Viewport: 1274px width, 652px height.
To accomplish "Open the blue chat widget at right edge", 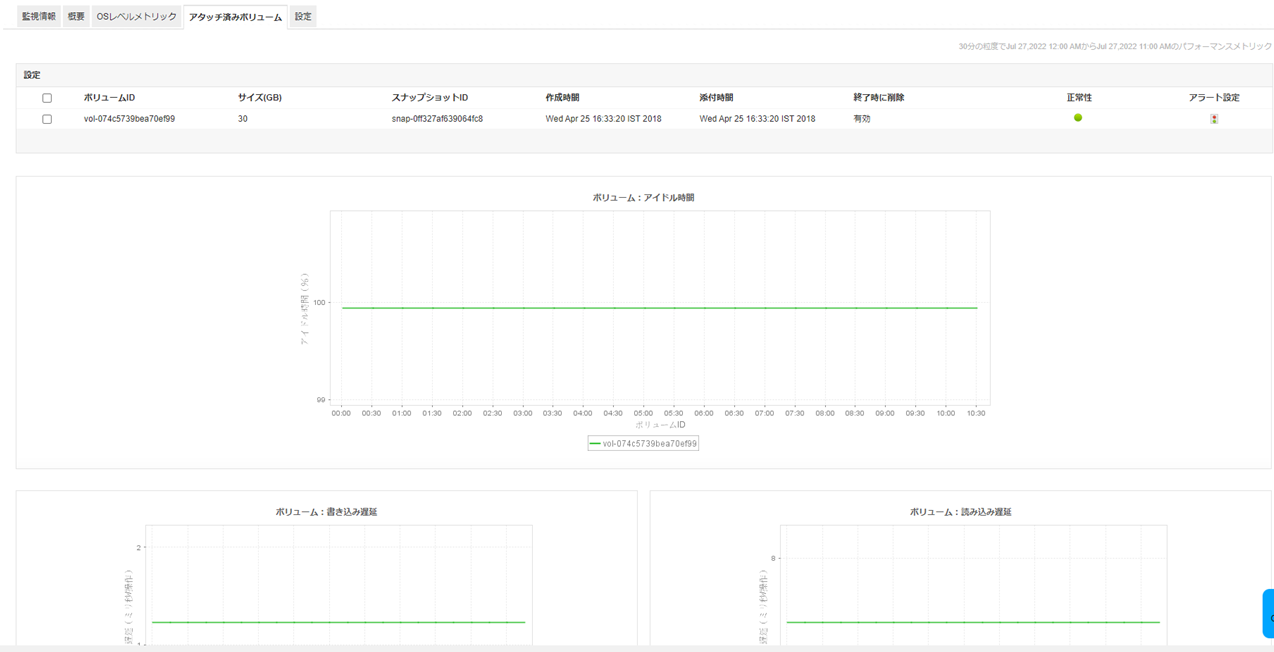I will point(1268,614).
